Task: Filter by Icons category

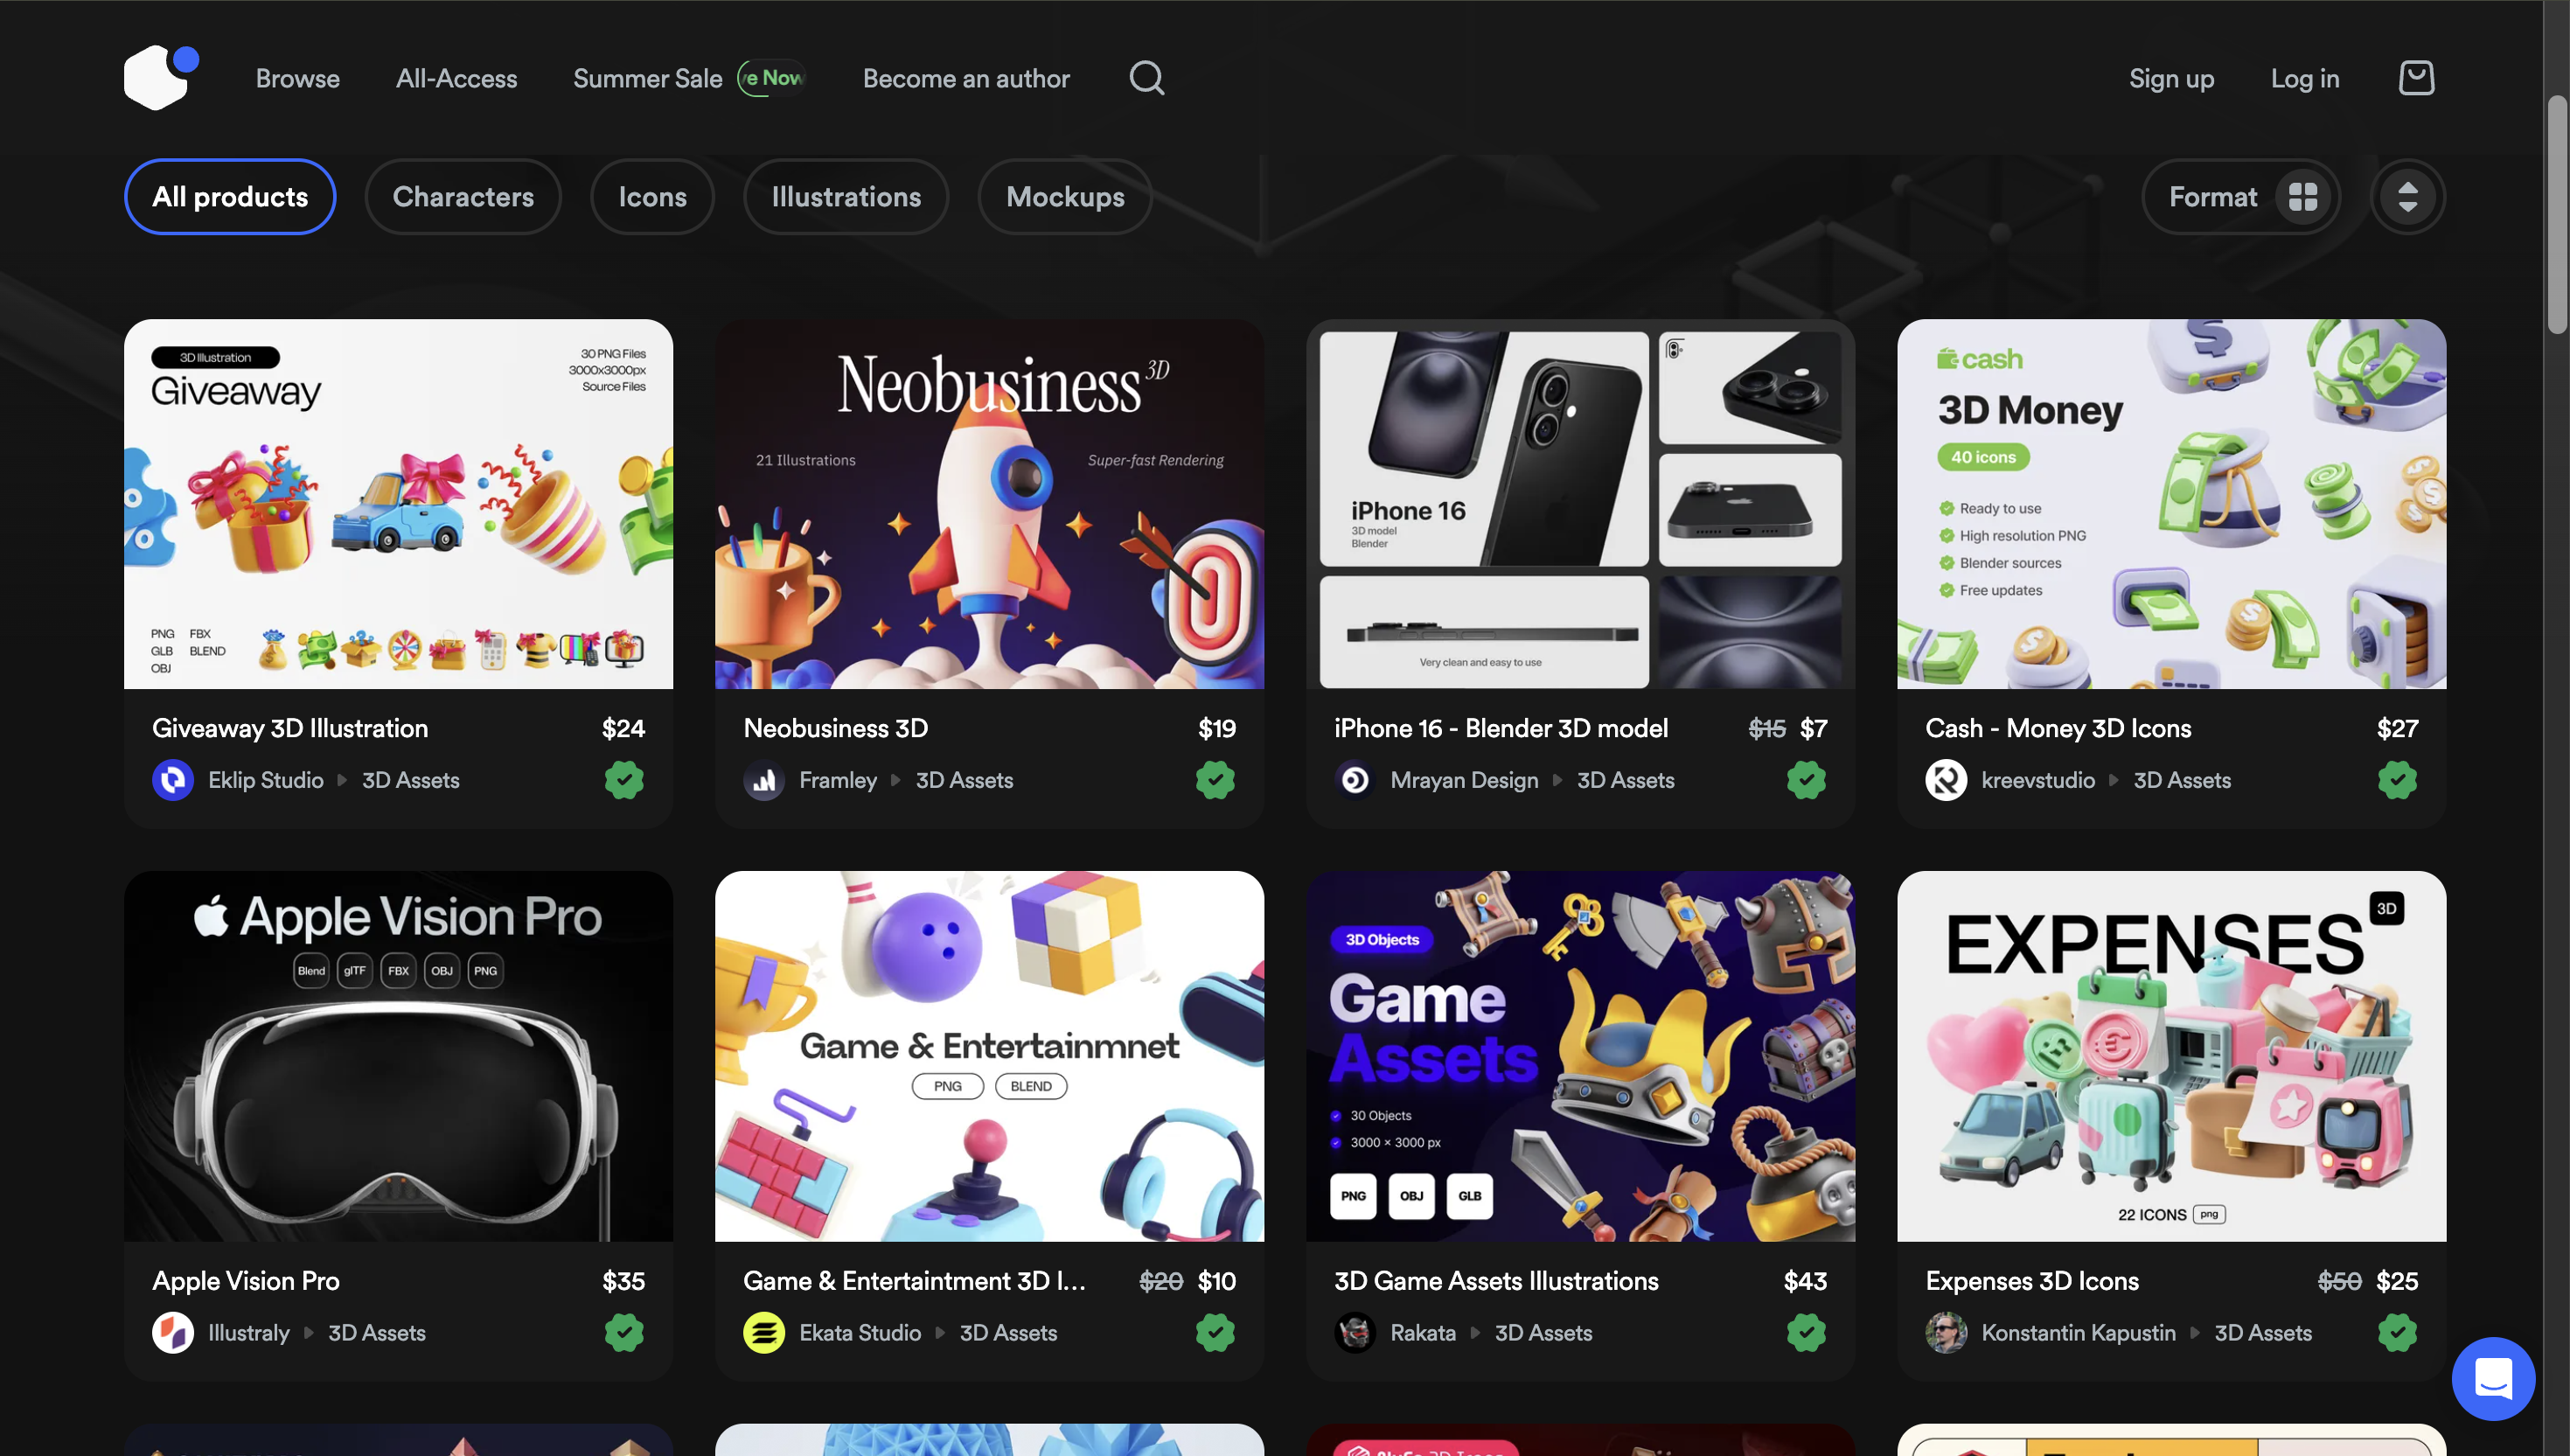Action: [652, 197]
